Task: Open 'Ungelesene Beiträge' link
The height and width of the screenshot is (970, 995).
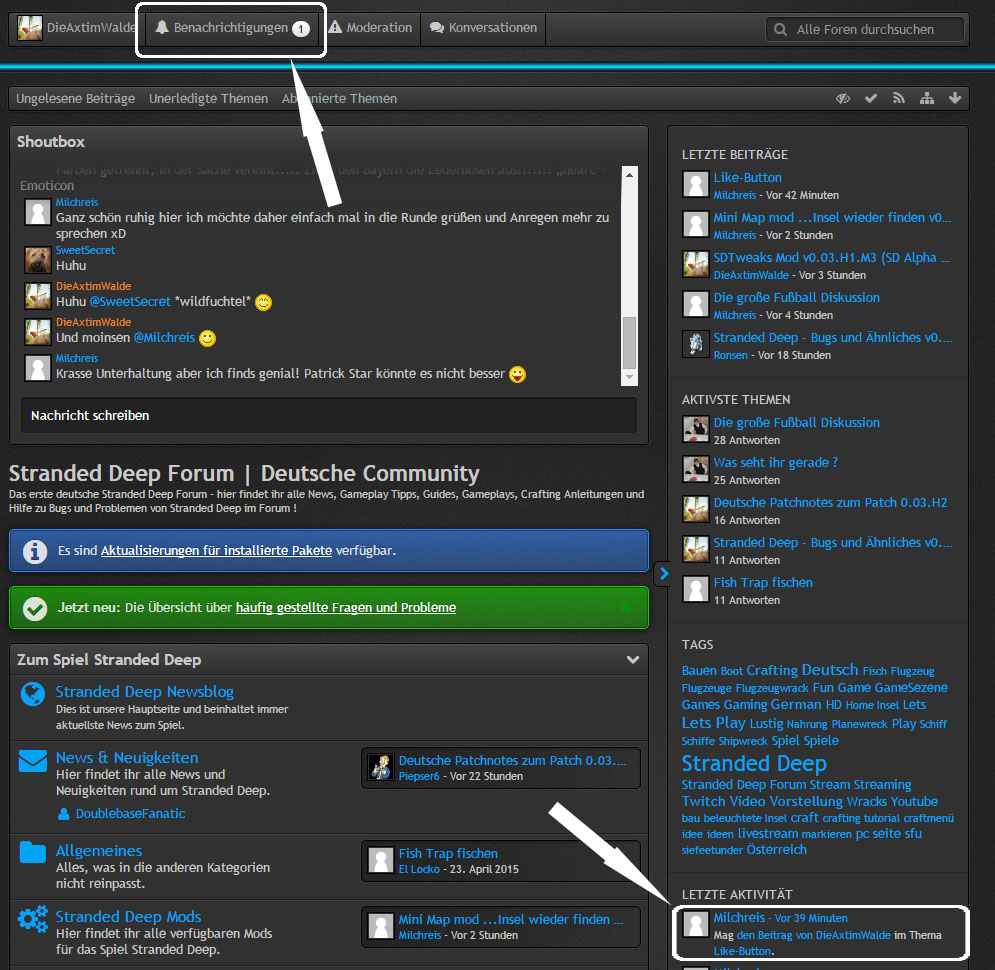Action: click(x=75, y=99)
